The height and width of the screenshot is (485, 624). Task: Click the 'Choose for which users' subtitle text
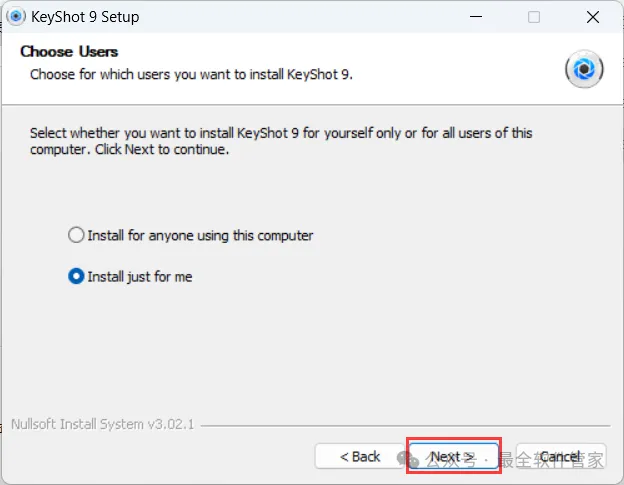tap(191, 74)
